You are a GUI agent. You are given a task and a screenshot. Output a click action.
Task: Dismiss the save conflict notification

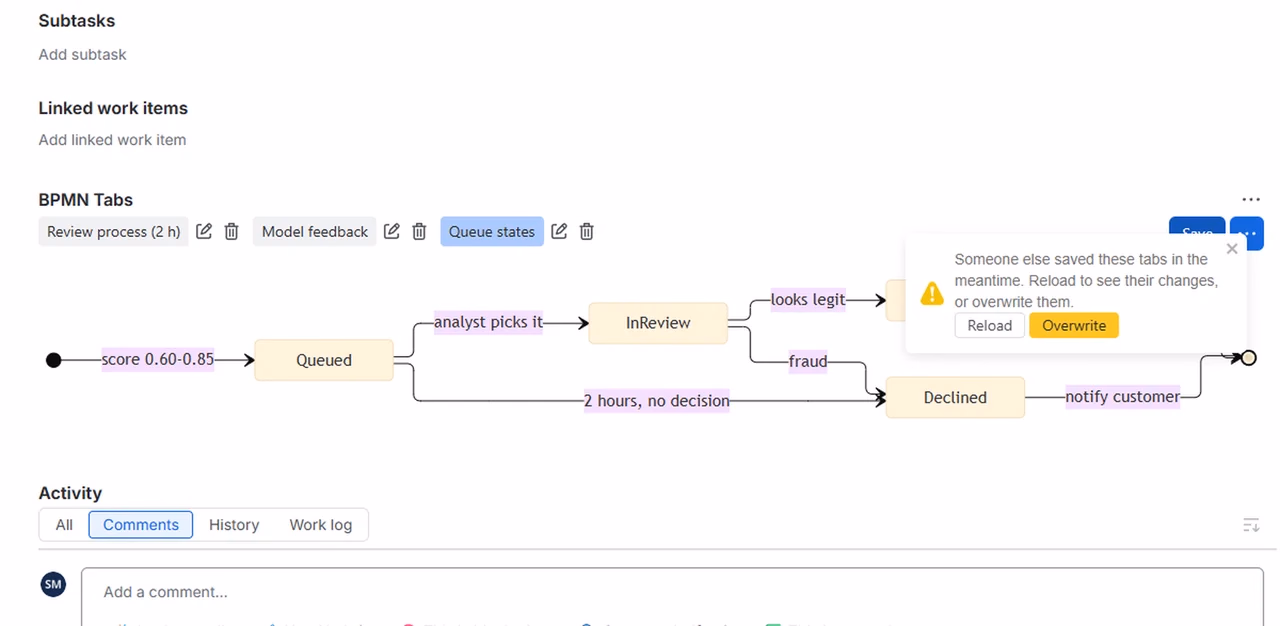pyautogui.click(x=1232, y=249)
